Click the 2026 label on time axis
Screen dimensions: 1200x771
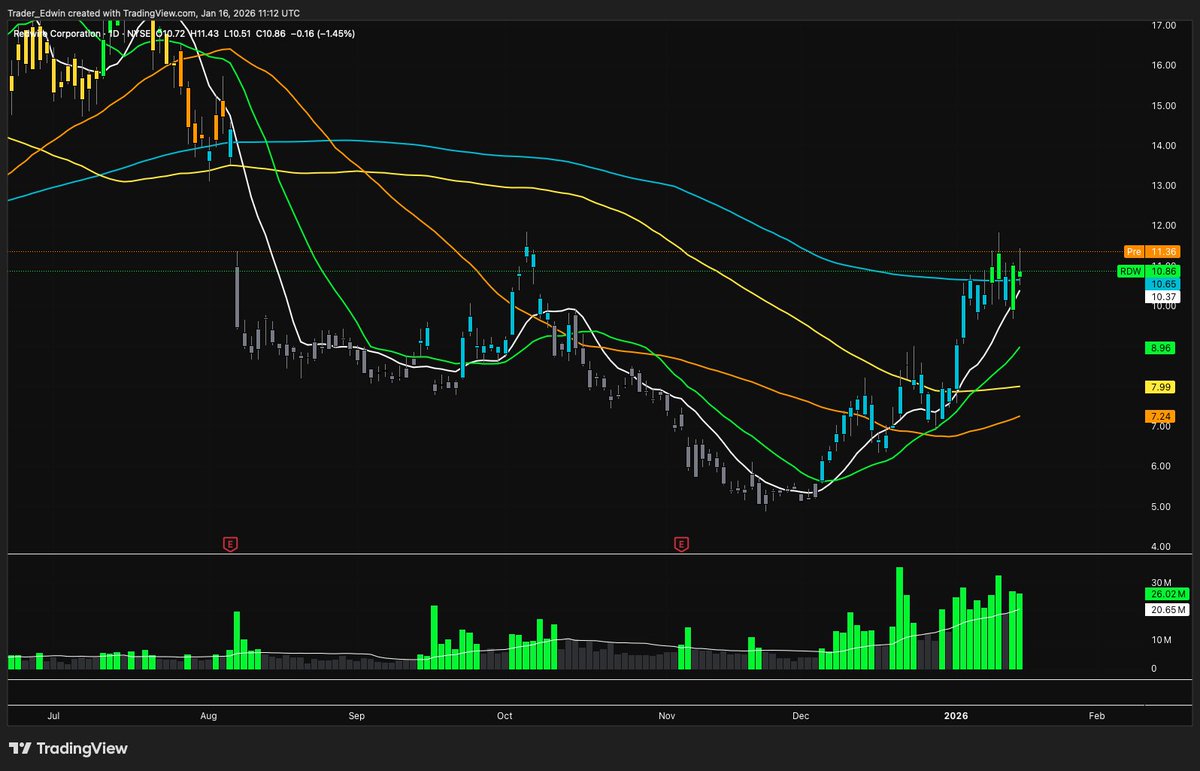pyautogui.click(x=957, y=716)
